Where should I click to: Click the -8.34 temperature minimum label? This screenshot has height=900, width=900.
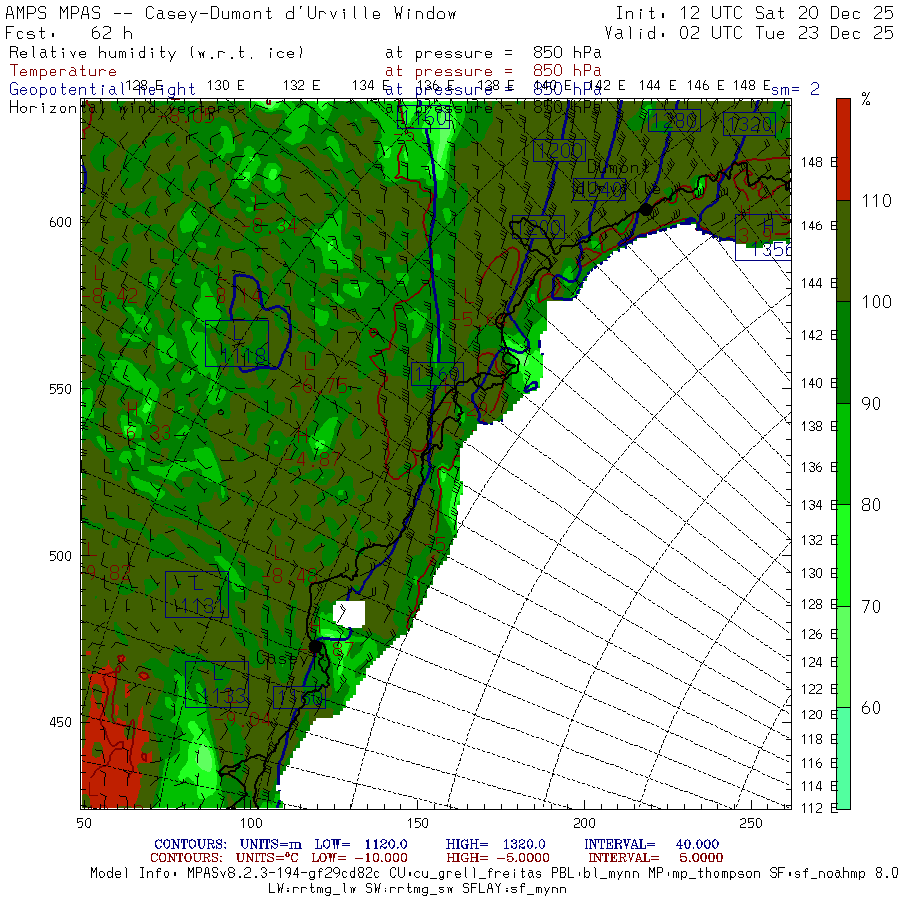click(x=269, y=225)
